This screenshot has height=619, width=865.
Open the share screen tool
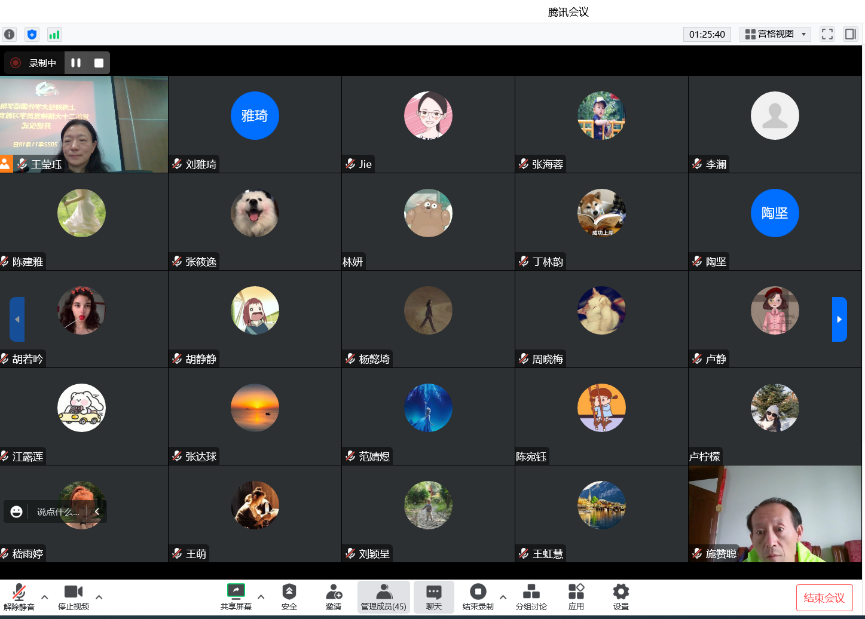[236, 593]
